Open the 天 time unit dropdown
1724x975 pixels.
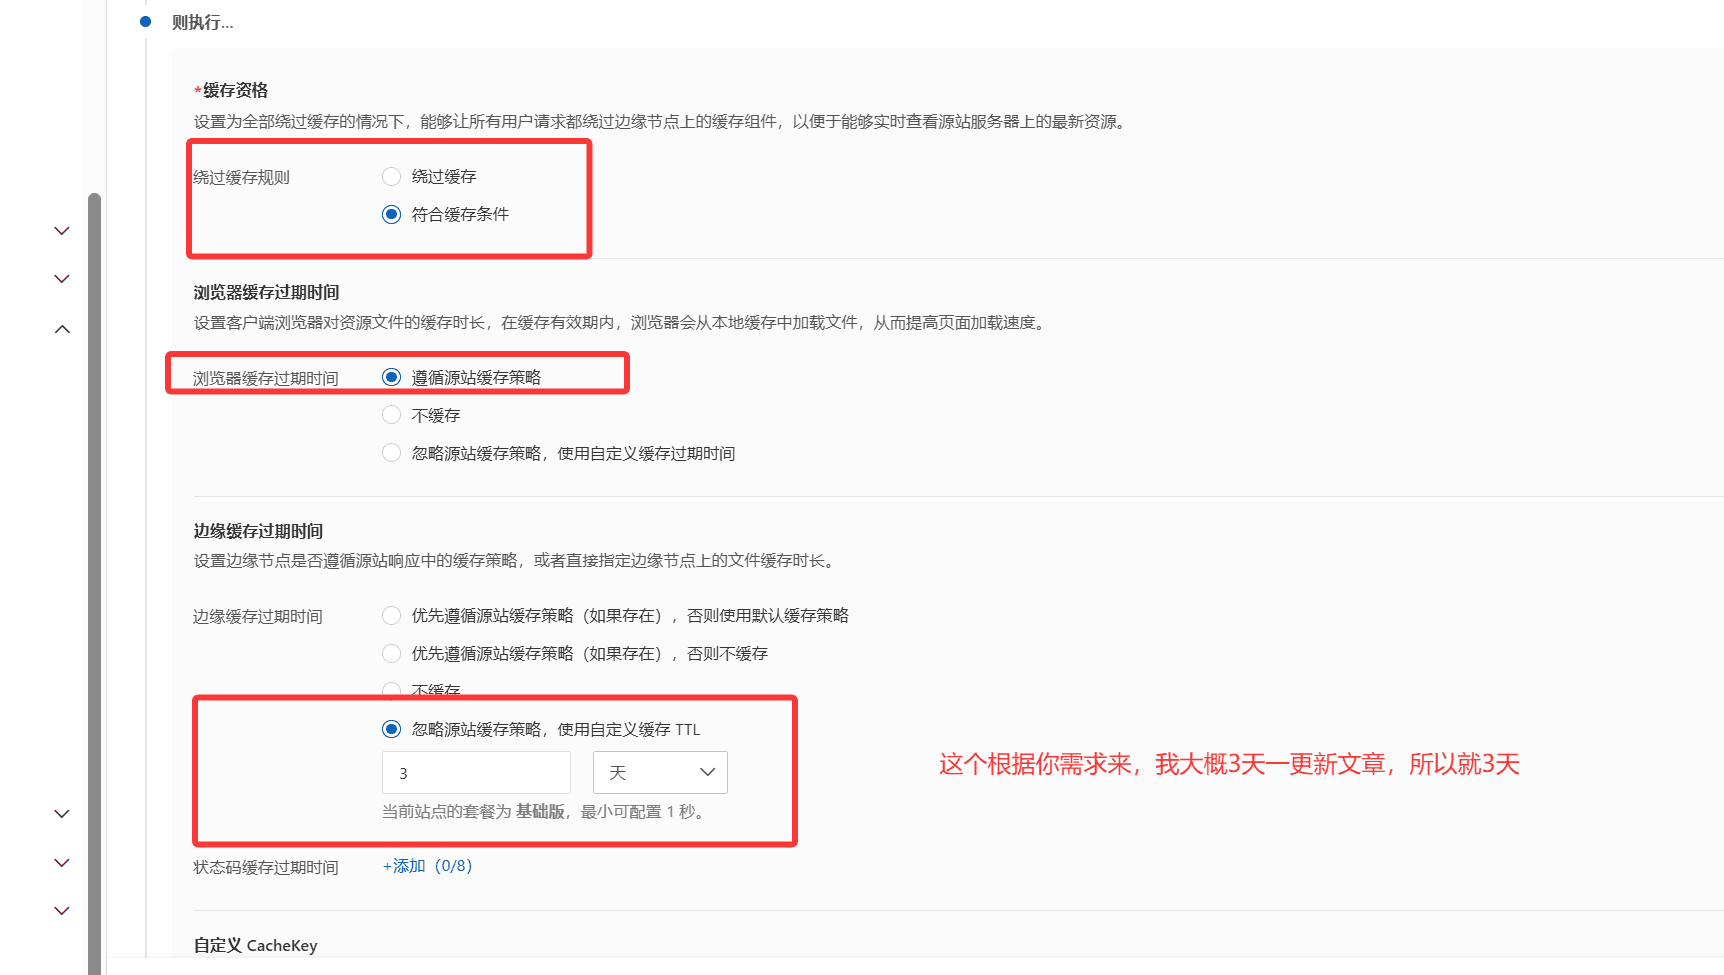(x=660, y=773)
